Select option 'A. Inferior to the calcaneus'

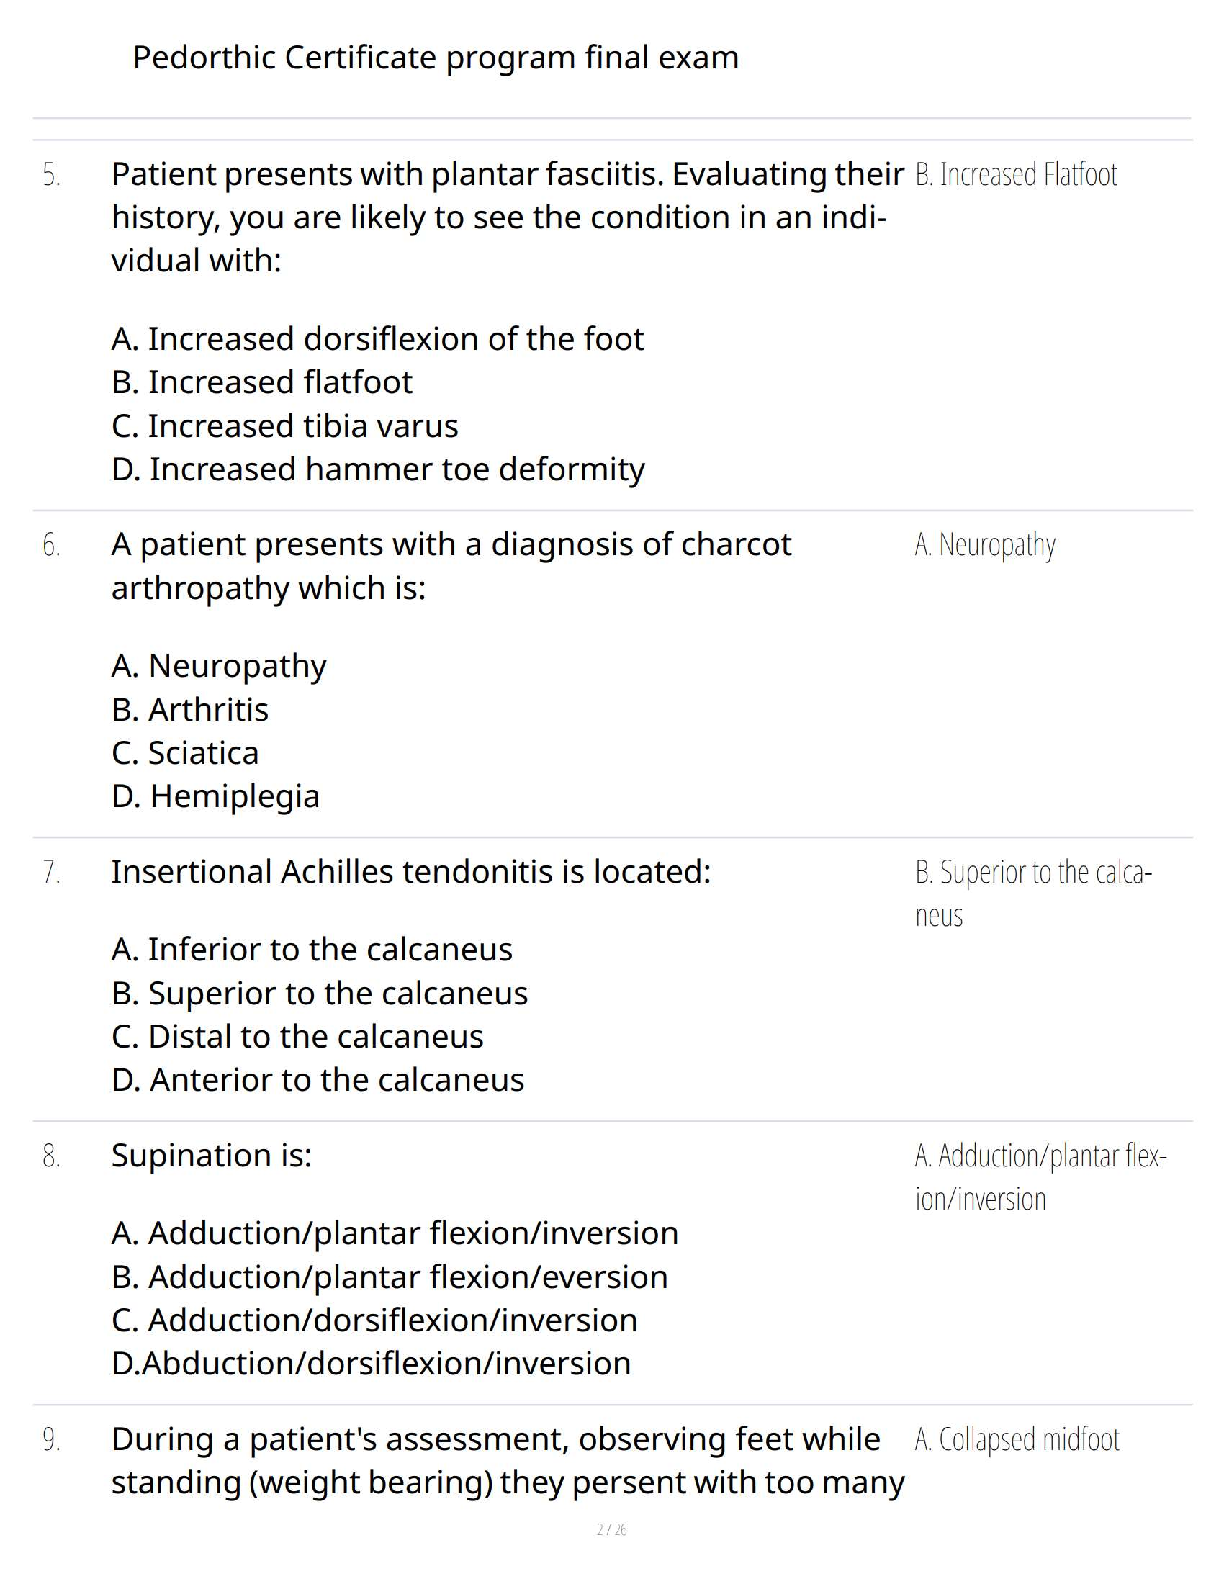pyautogui.click(x=311, y=949)
